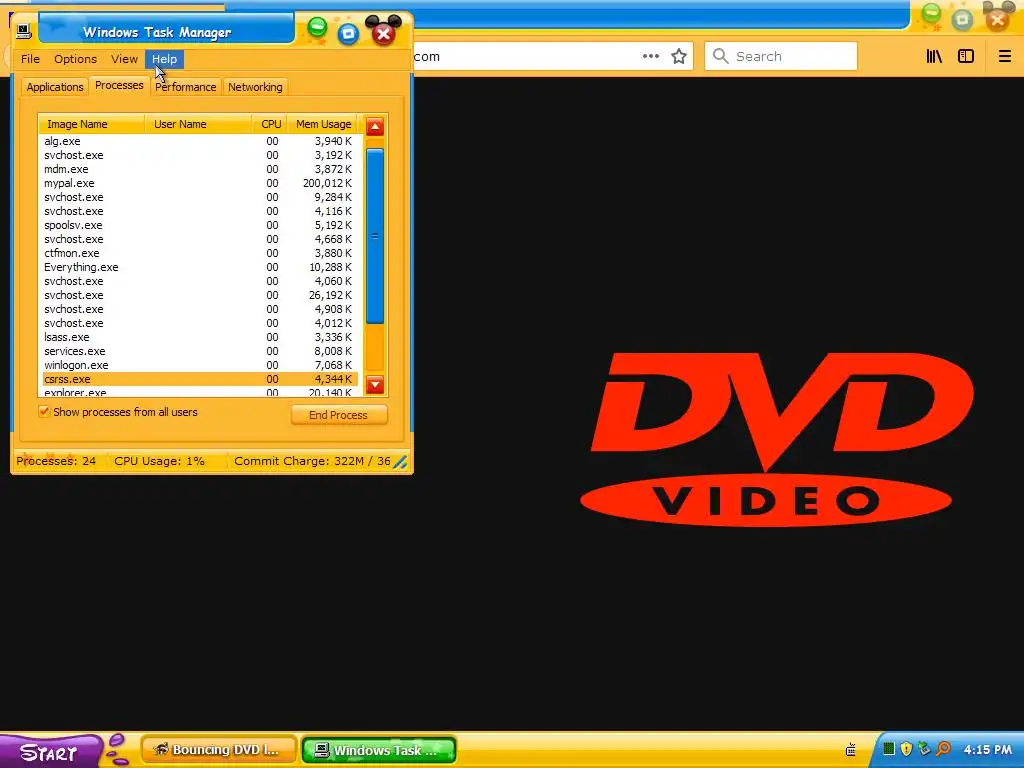Image resolution: width=1024 pixels, height=768 pixels.
Task: Click the CPU Usage: 1% status entry
Action: pos(159,461)
